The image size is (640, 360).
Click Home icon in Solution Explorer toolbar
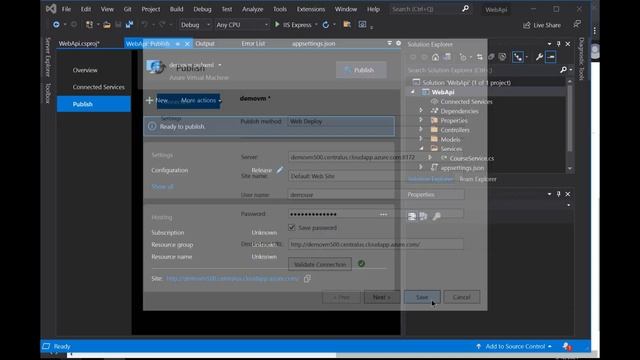[x=436, y=57]
